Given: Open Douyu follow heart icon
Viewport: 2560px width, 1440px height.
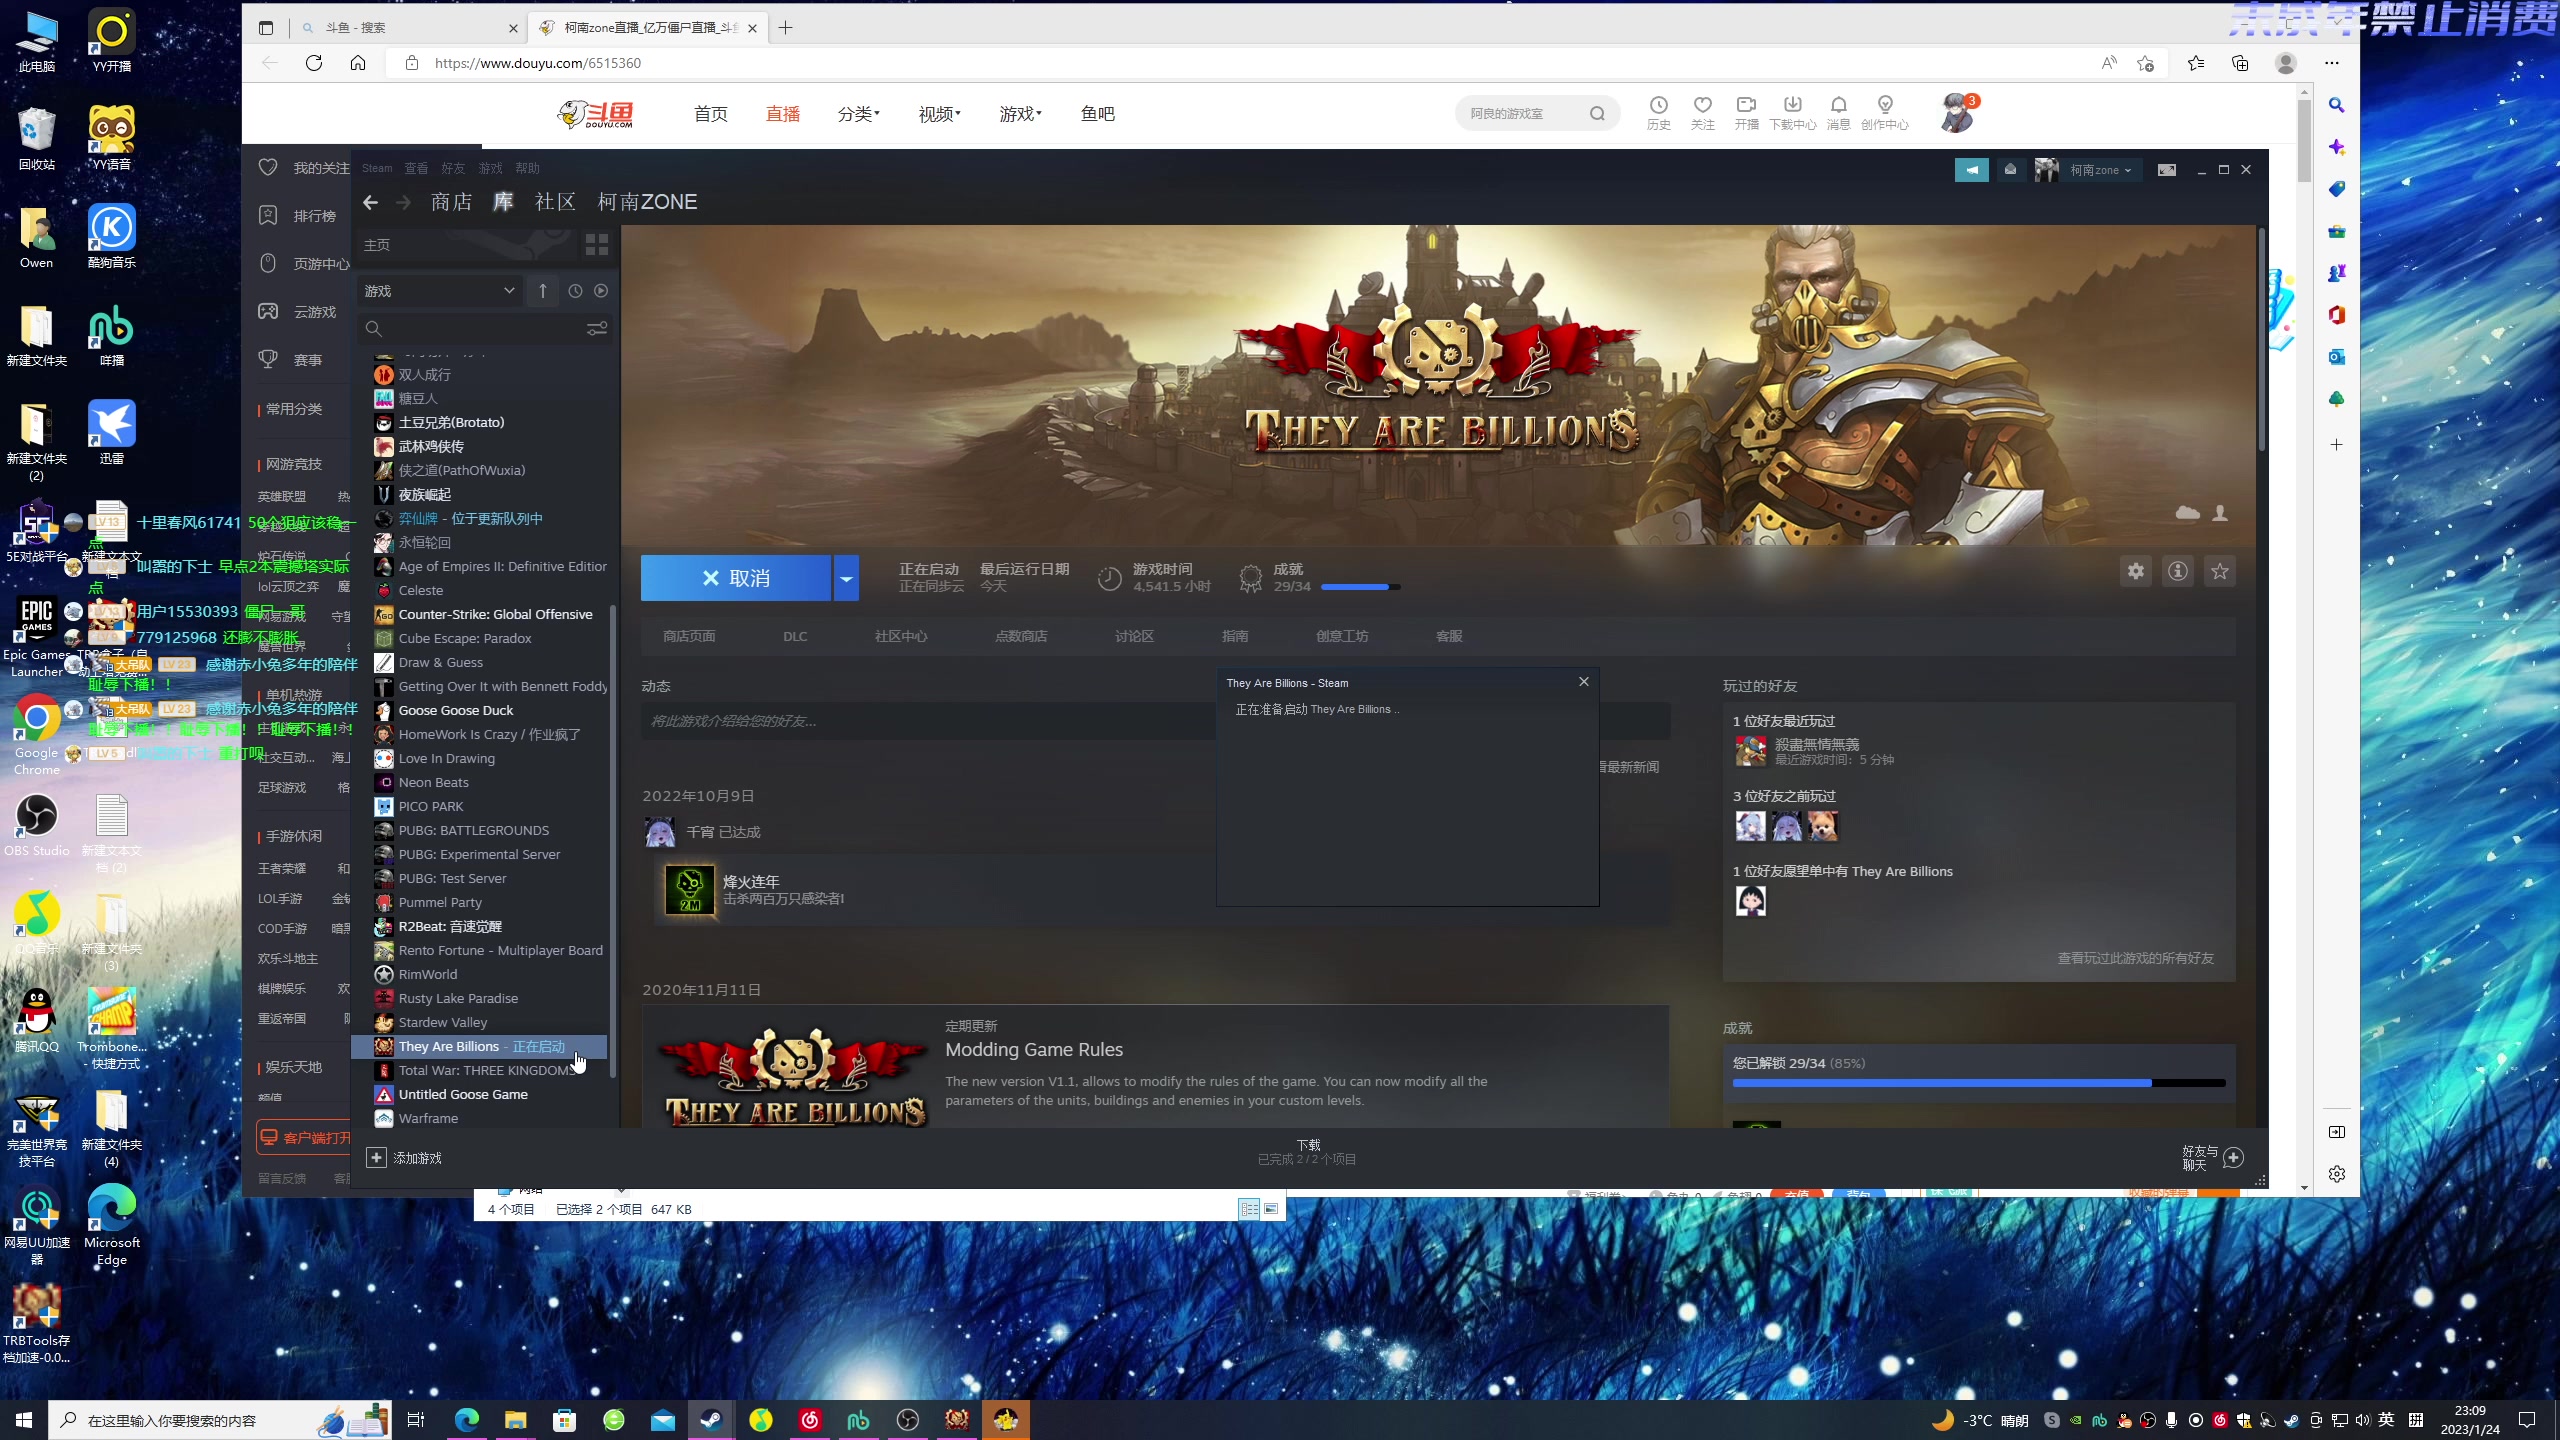Looking at the screenshot, I should (x=1703, y=113).
